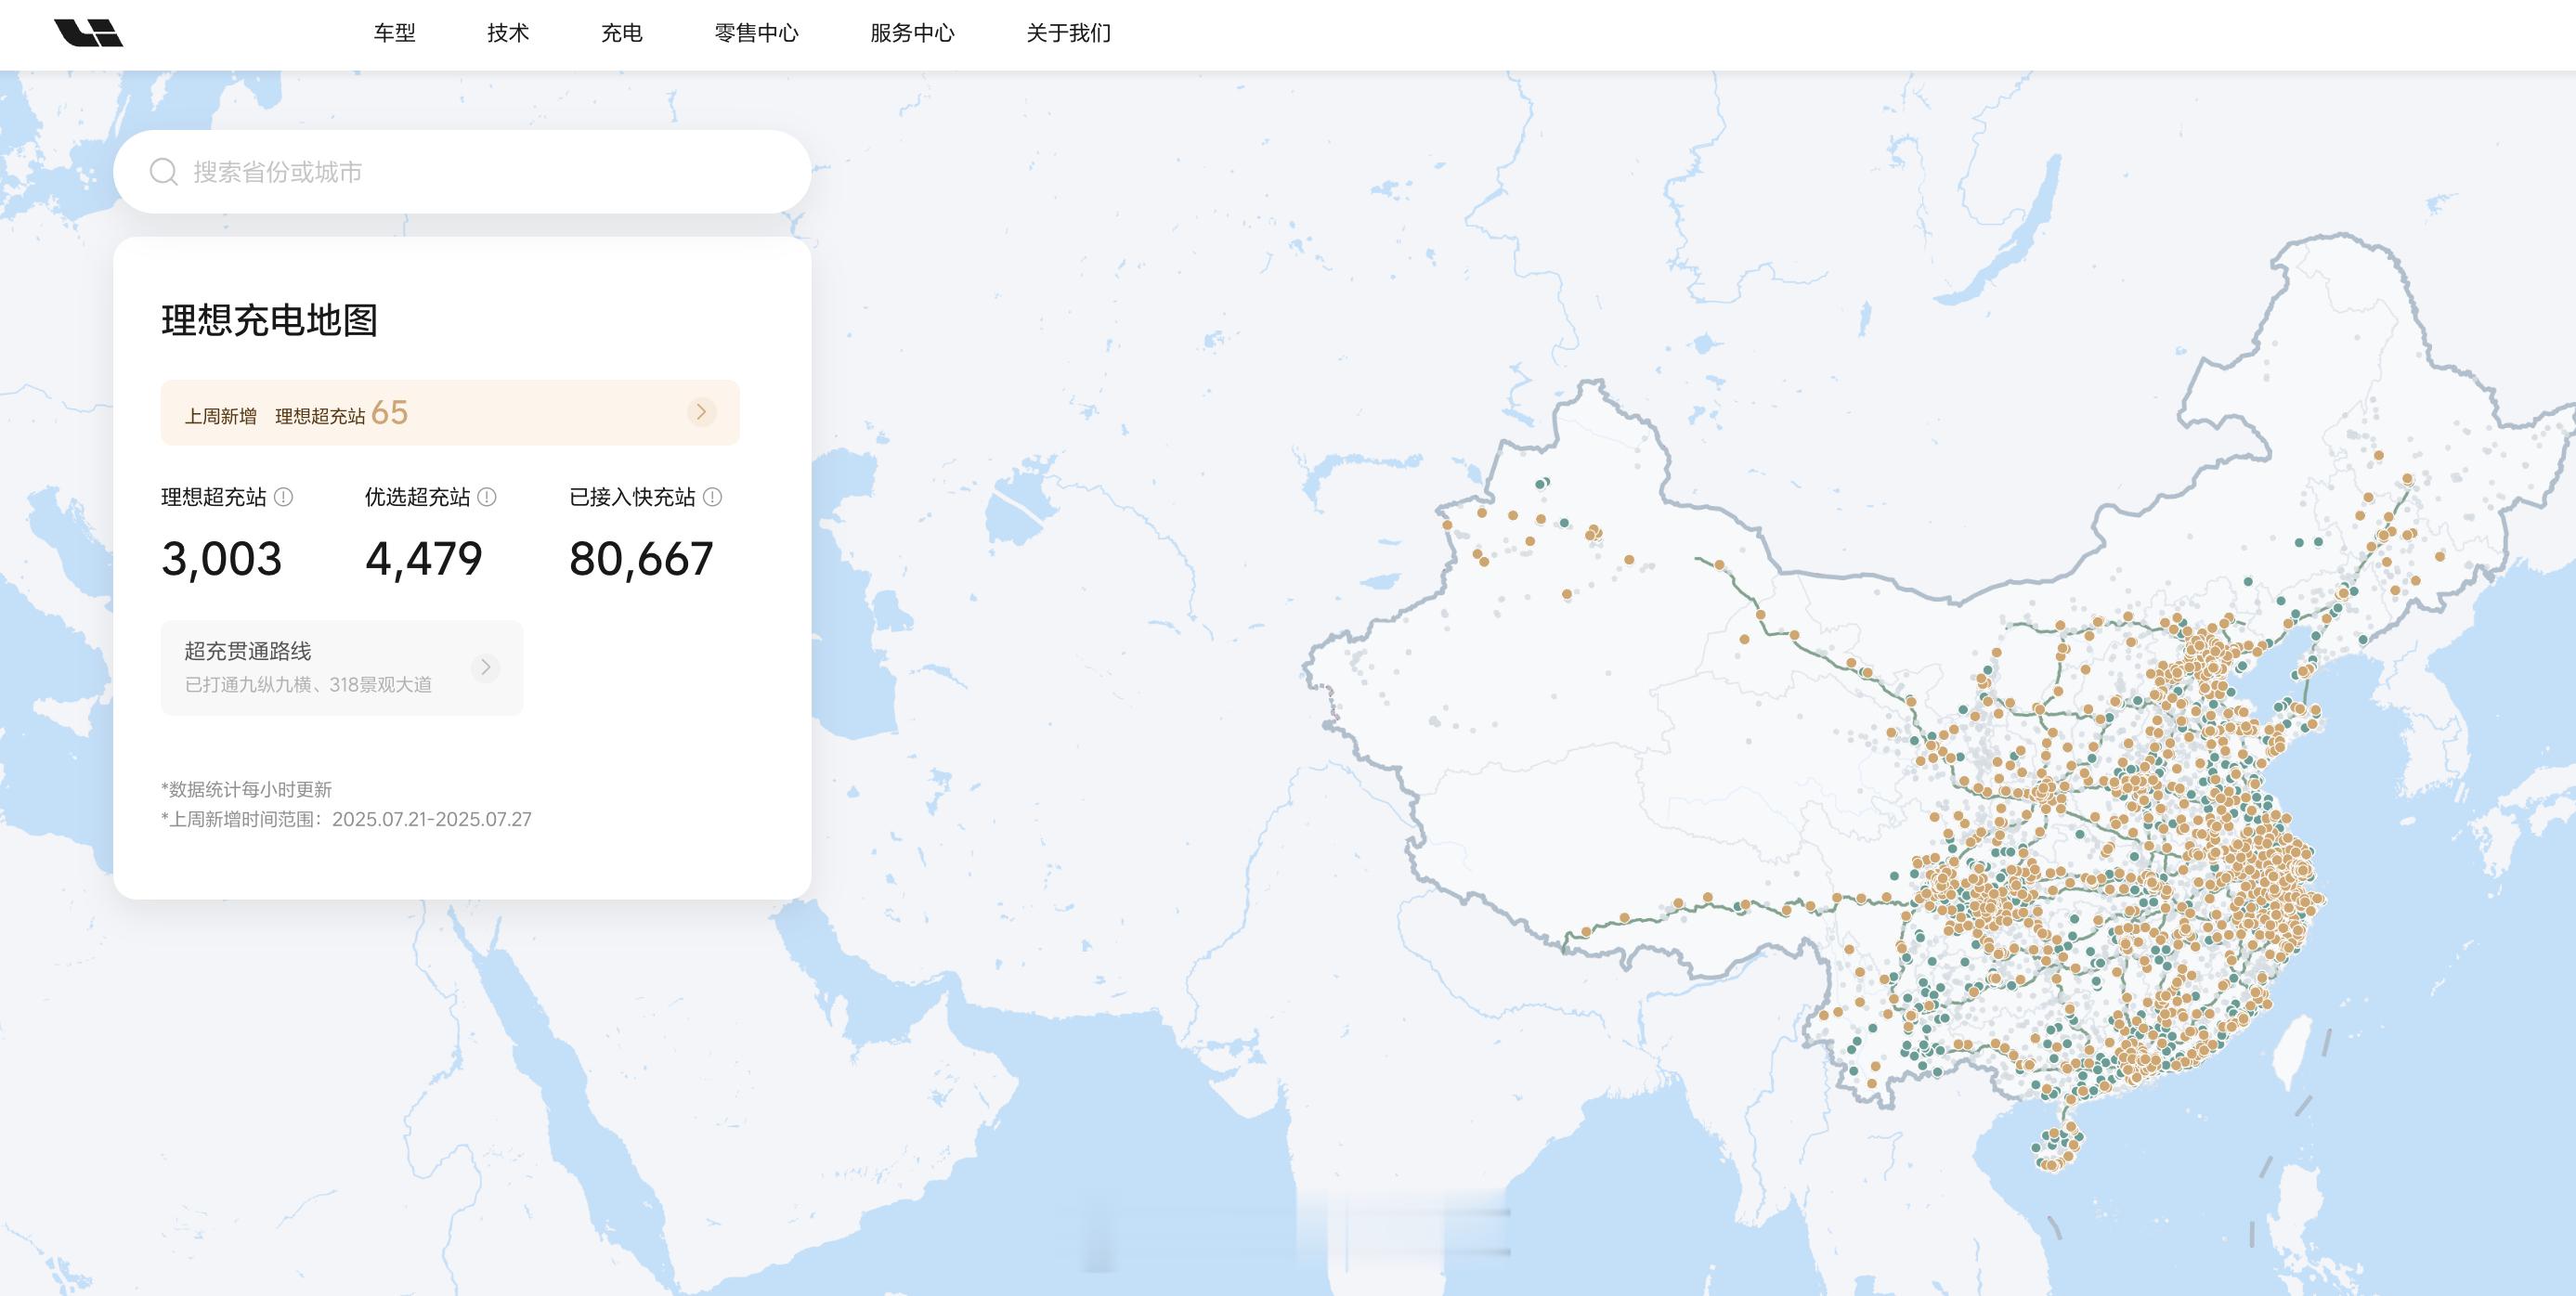
Task: Show info for 已接入快充站
Action: pos(712,497)
